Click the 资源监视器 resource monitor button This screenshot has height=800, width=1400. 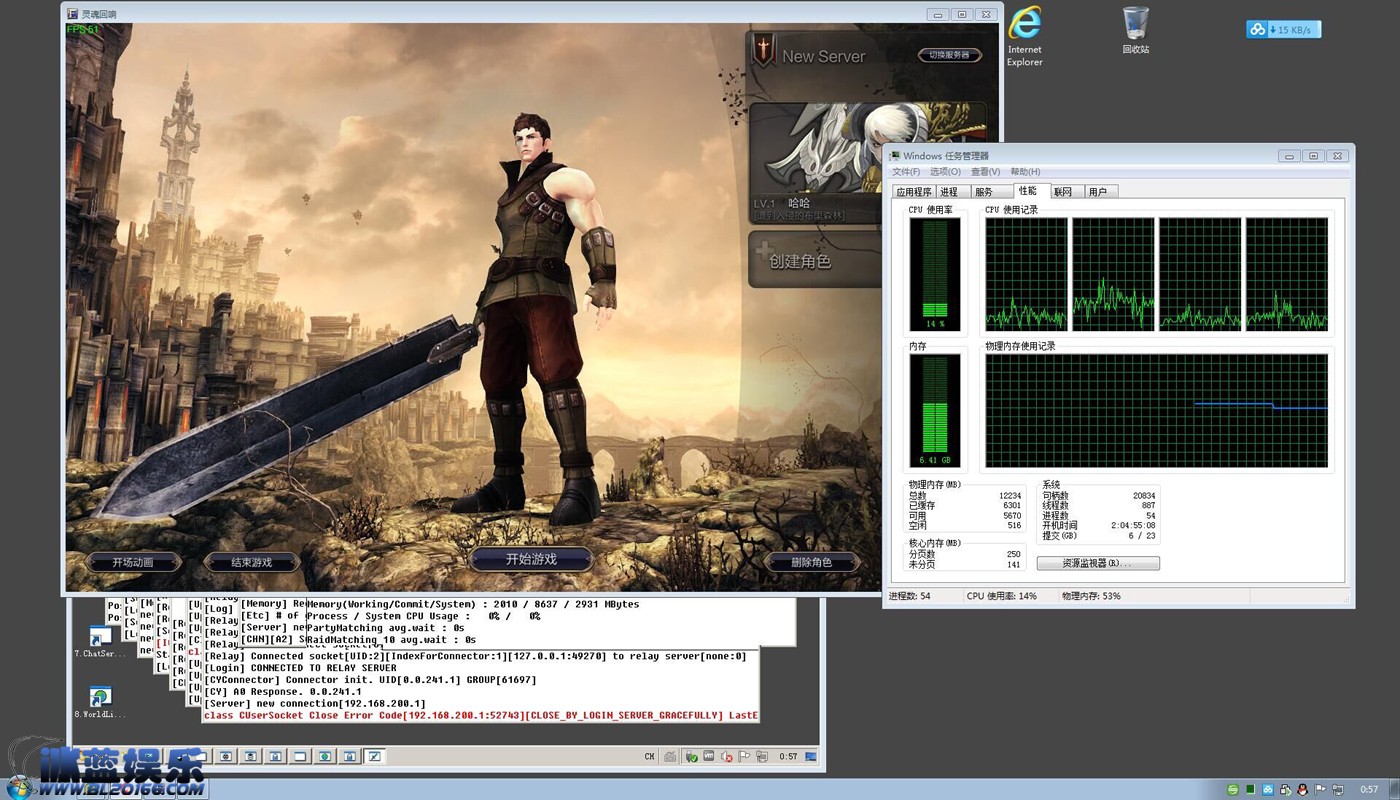[x=1098, y=563]
